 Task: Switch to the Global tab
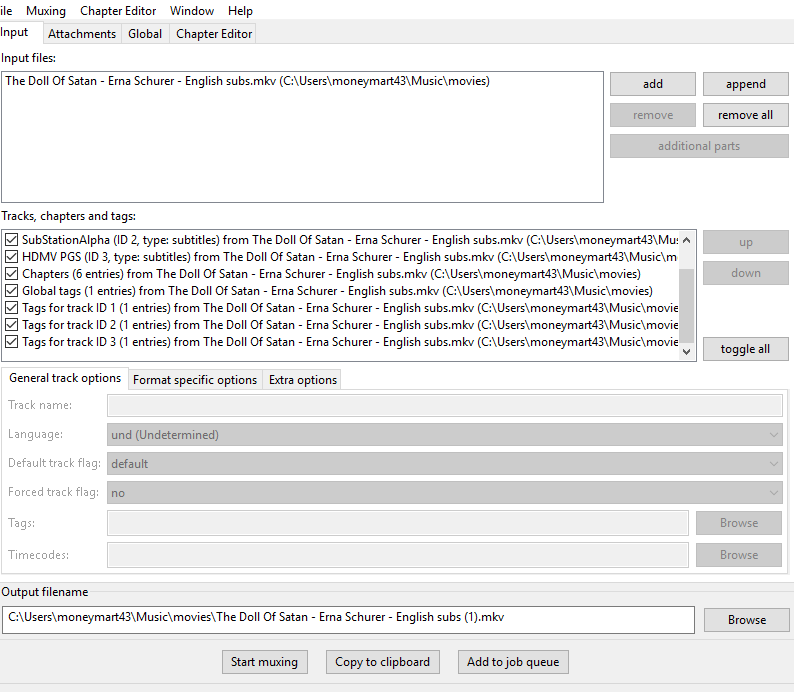(145, 34)
